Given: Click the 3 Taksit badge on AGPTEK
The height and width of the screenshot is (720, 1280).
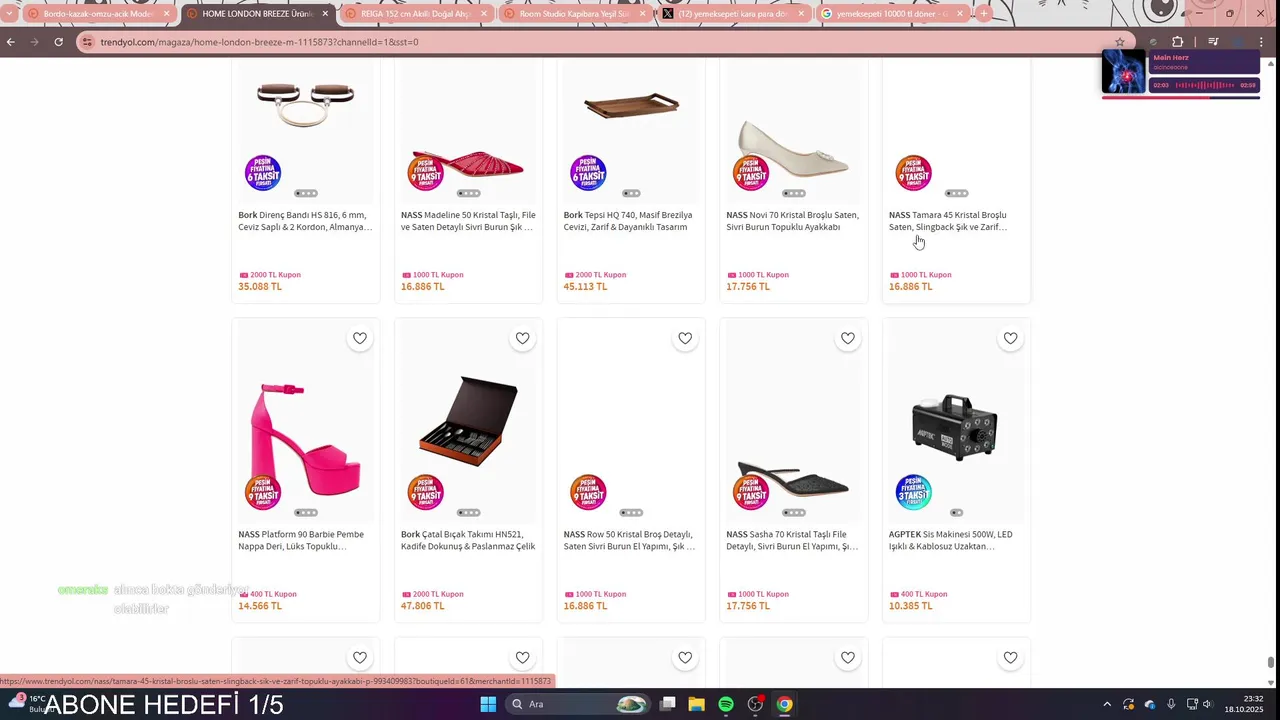Looking at the screenshot, I should click(x=913, y=492).
